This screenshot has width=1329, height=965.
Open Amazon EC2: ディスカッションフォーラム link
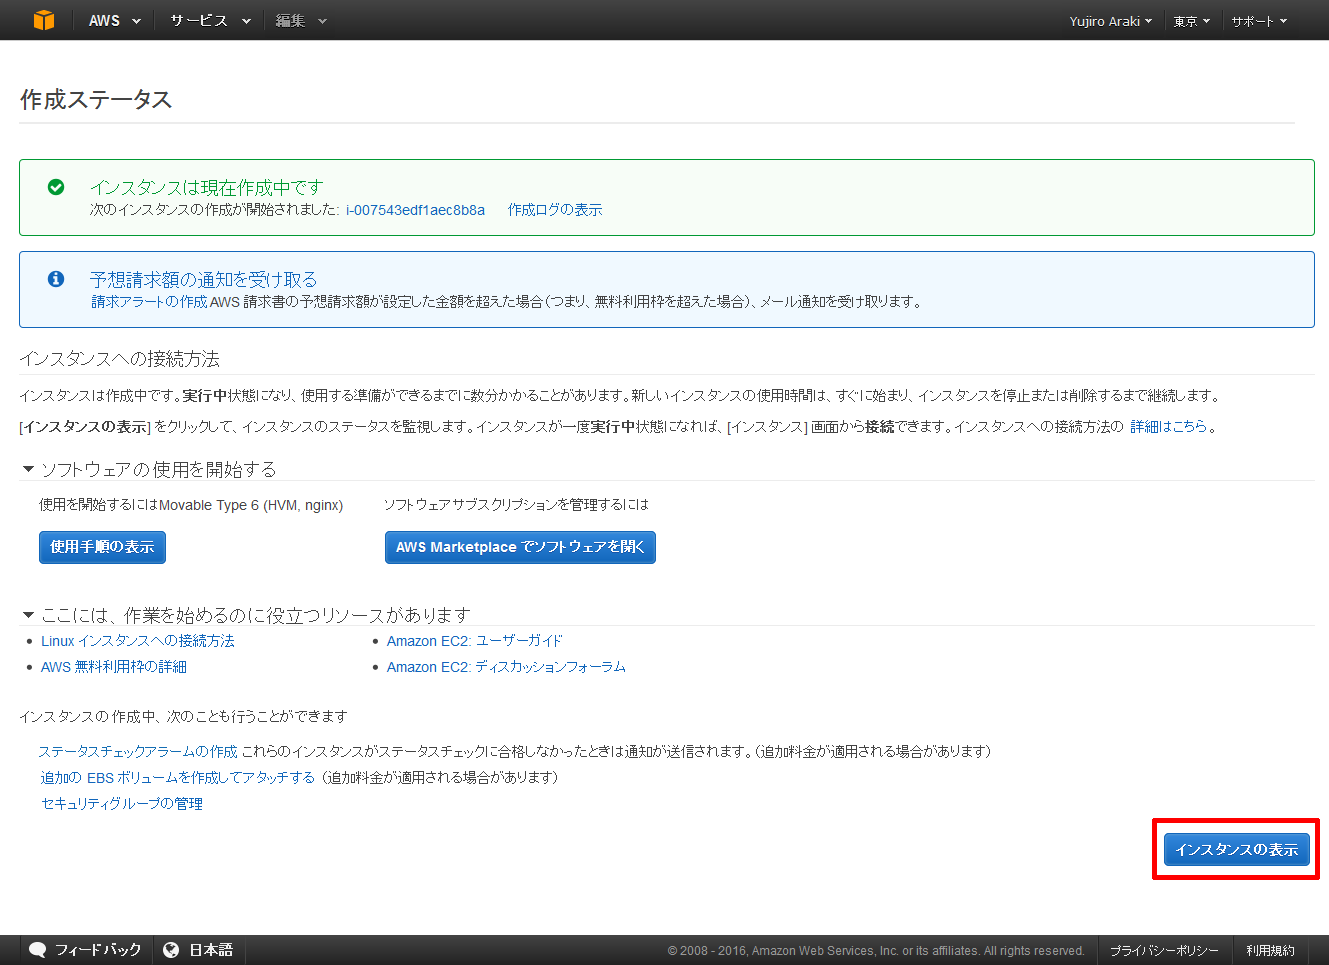click(x=506, y=667)
